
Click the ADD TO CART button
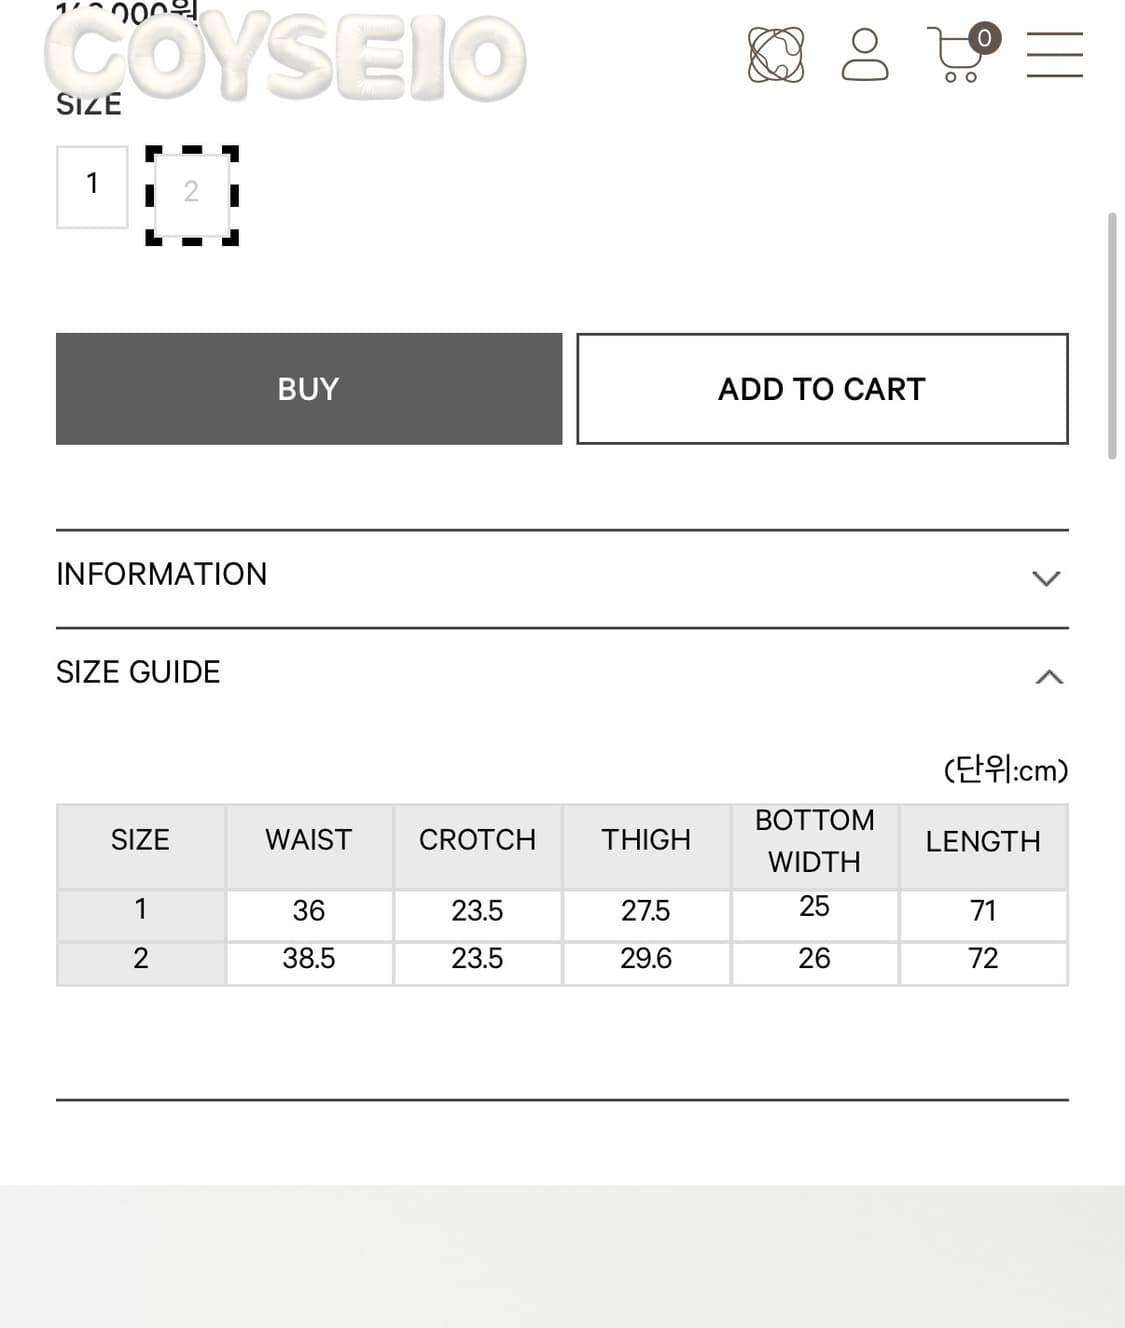[x=822, y=389]
